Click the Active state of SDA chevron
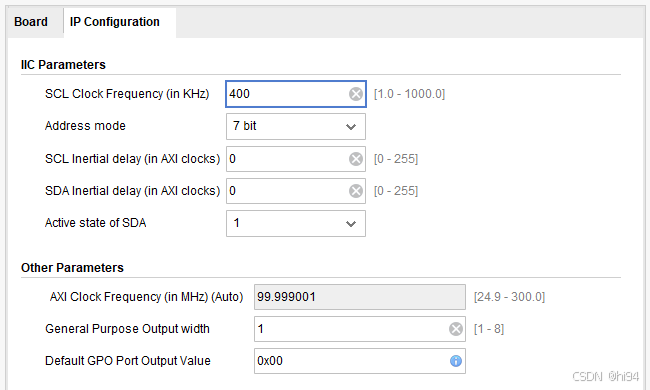Screen dimensions: 650x390 (x=351, y=224)
